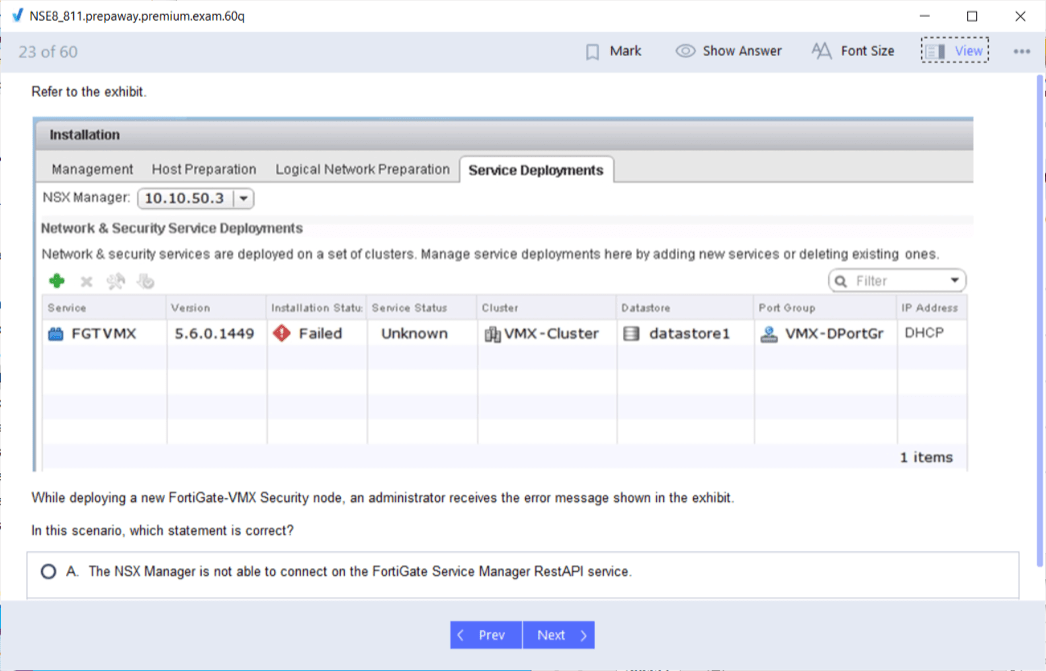This screenshot has height=671, width=1046.
Task: Click inside the Filter search field
Action: pyautogui.click(x=897, y=281)
